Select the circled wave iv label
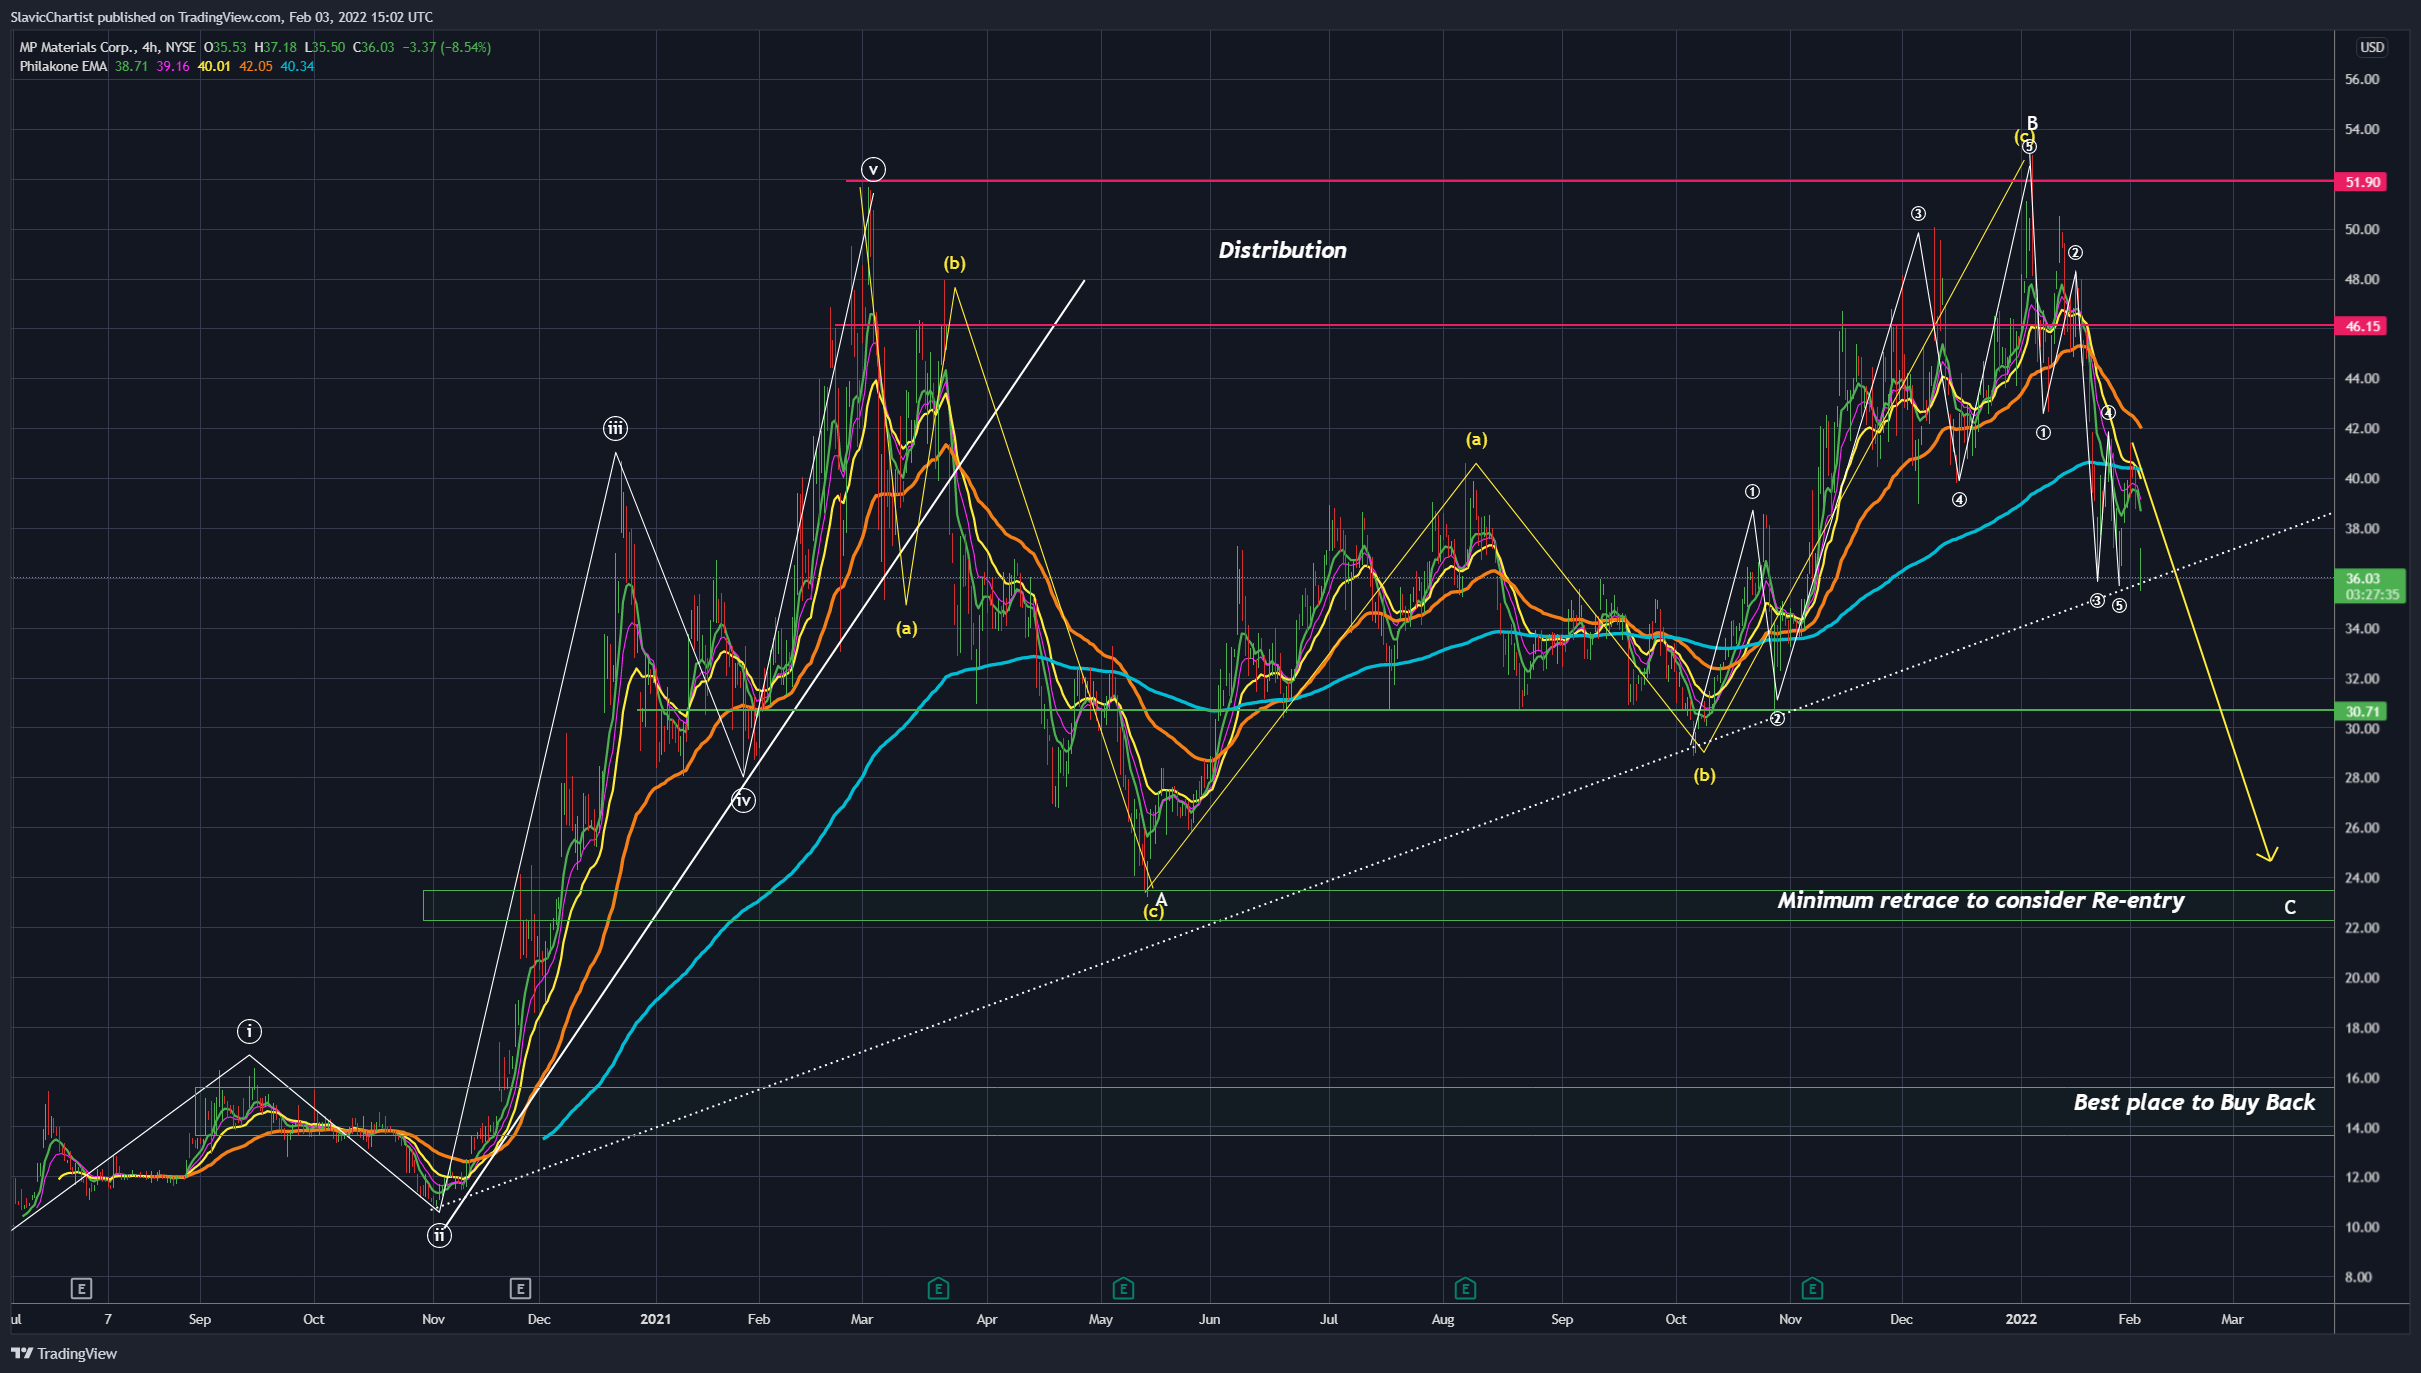 [x=743, y=800]
